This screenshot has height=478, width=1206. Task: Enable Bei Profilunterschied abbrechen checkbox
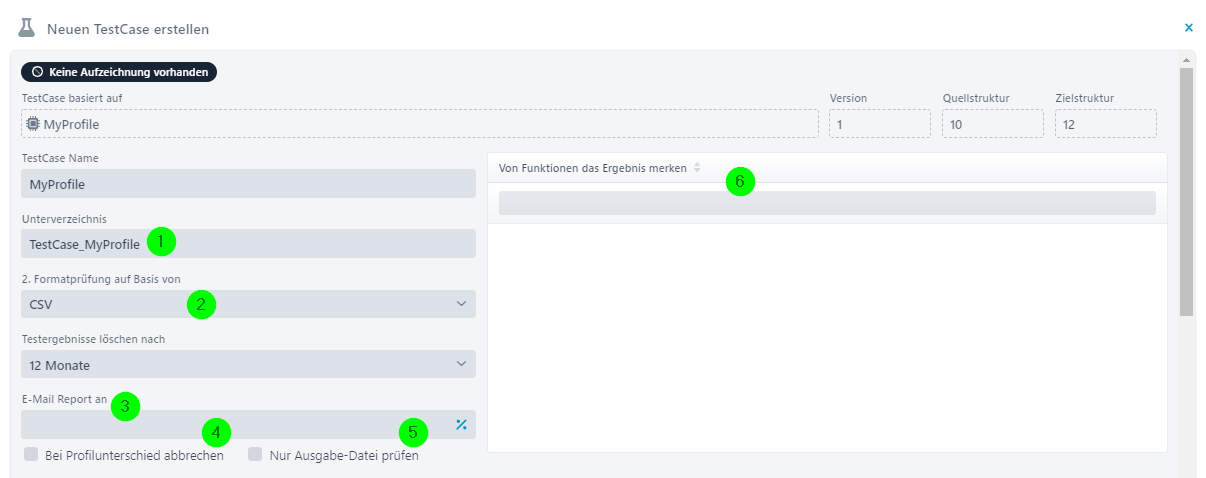[x=31, y=455]
